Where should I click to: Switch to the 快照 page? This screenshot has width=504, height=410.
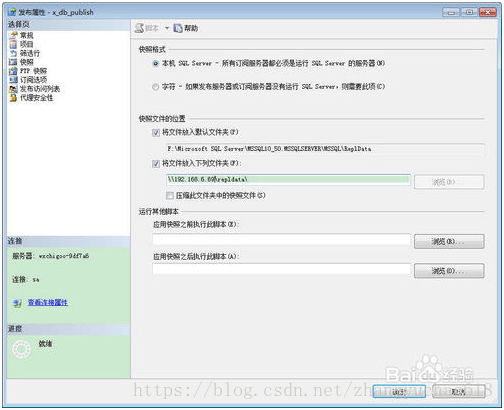point(27,62)
